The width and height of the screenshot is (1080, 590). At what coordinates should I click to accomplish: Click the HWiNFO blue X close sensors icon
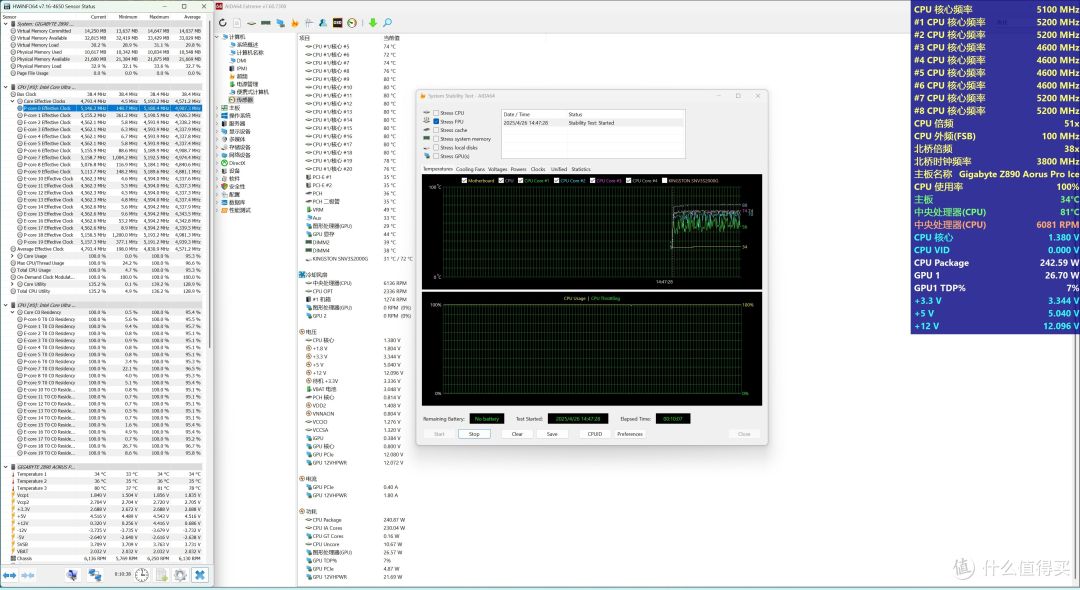pos(200,574)
